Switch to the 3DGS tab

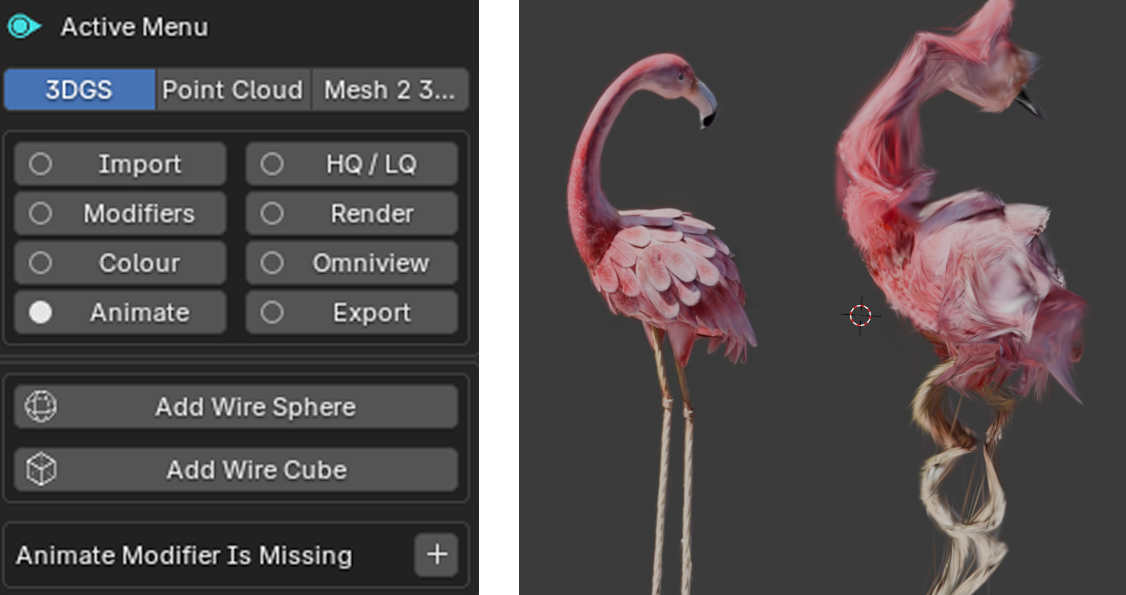pyautogui.click(x=79, y=90)
